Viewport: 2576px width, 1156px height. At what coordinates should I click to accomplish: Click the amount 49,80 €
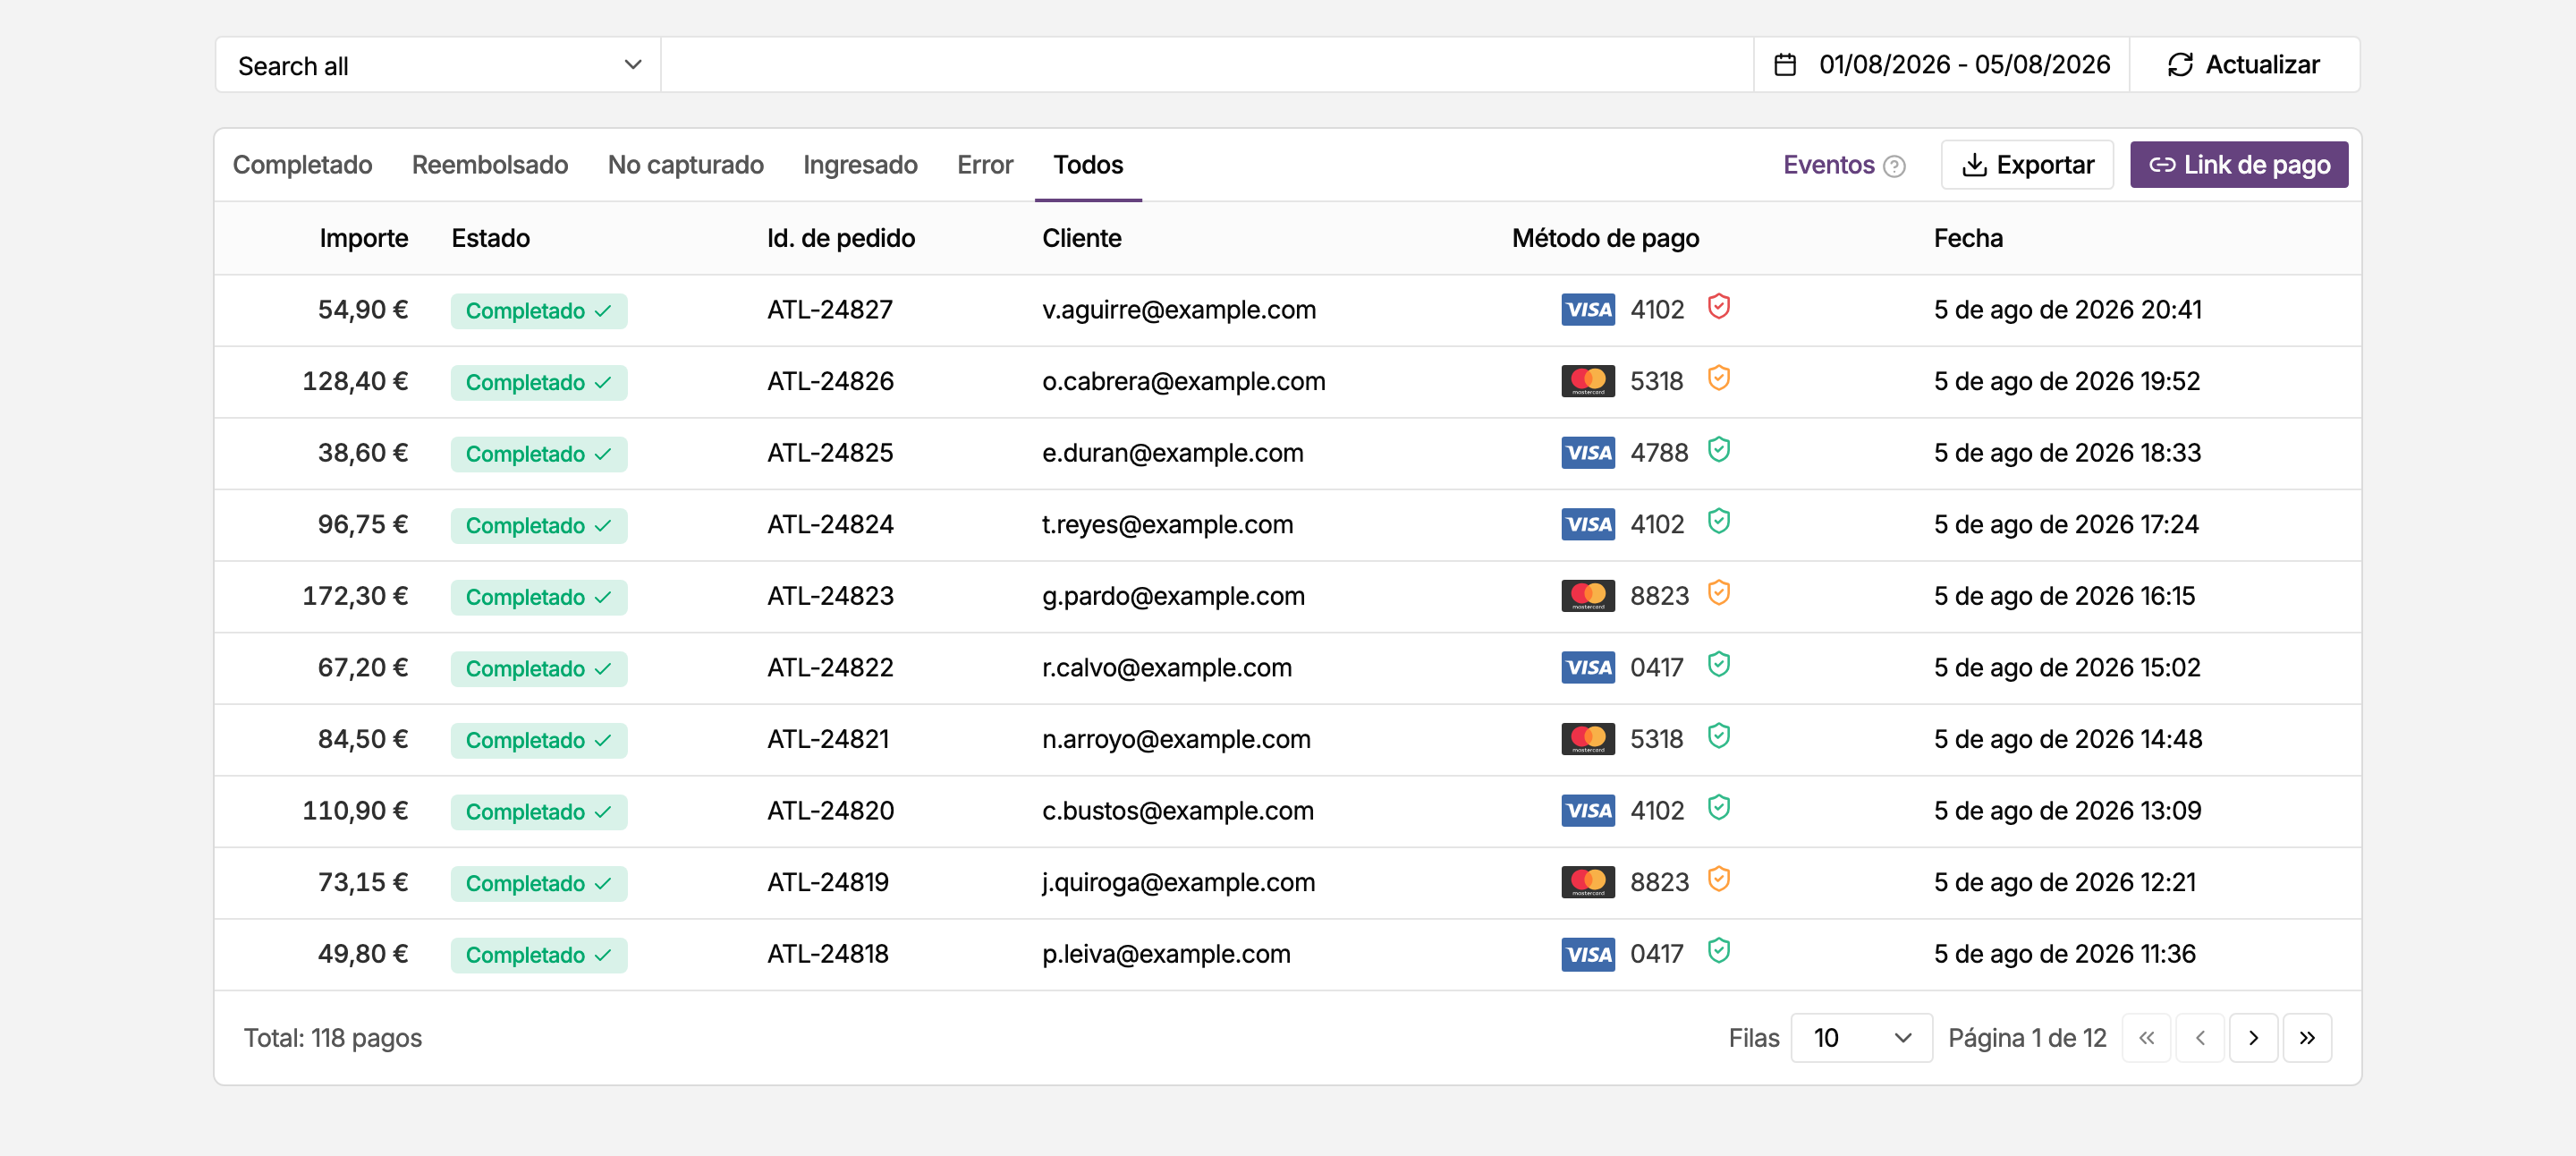click(x=362, y=954)
